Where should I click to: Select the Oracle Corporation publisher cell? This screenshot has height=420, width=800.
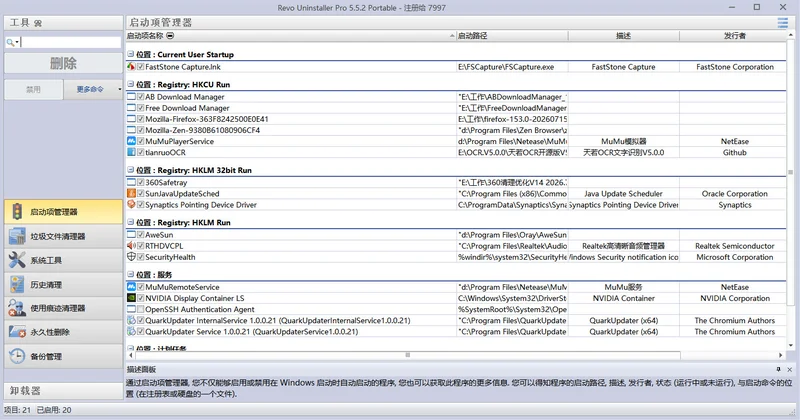point(734,193)
